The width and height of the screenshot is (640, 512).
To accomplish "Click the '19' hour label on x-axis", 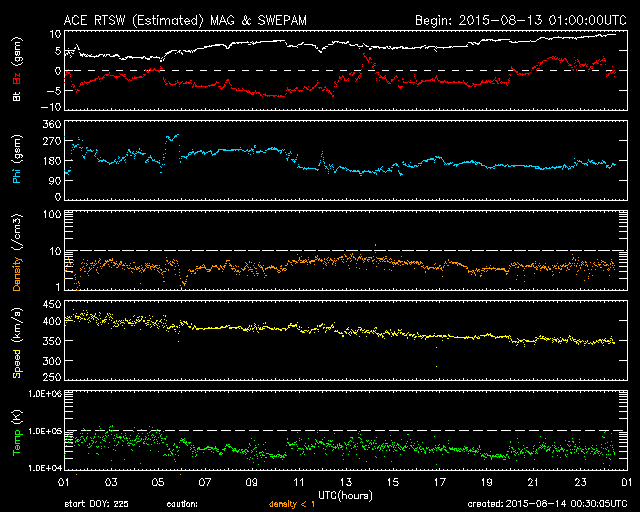I will (x=487, y=482).
